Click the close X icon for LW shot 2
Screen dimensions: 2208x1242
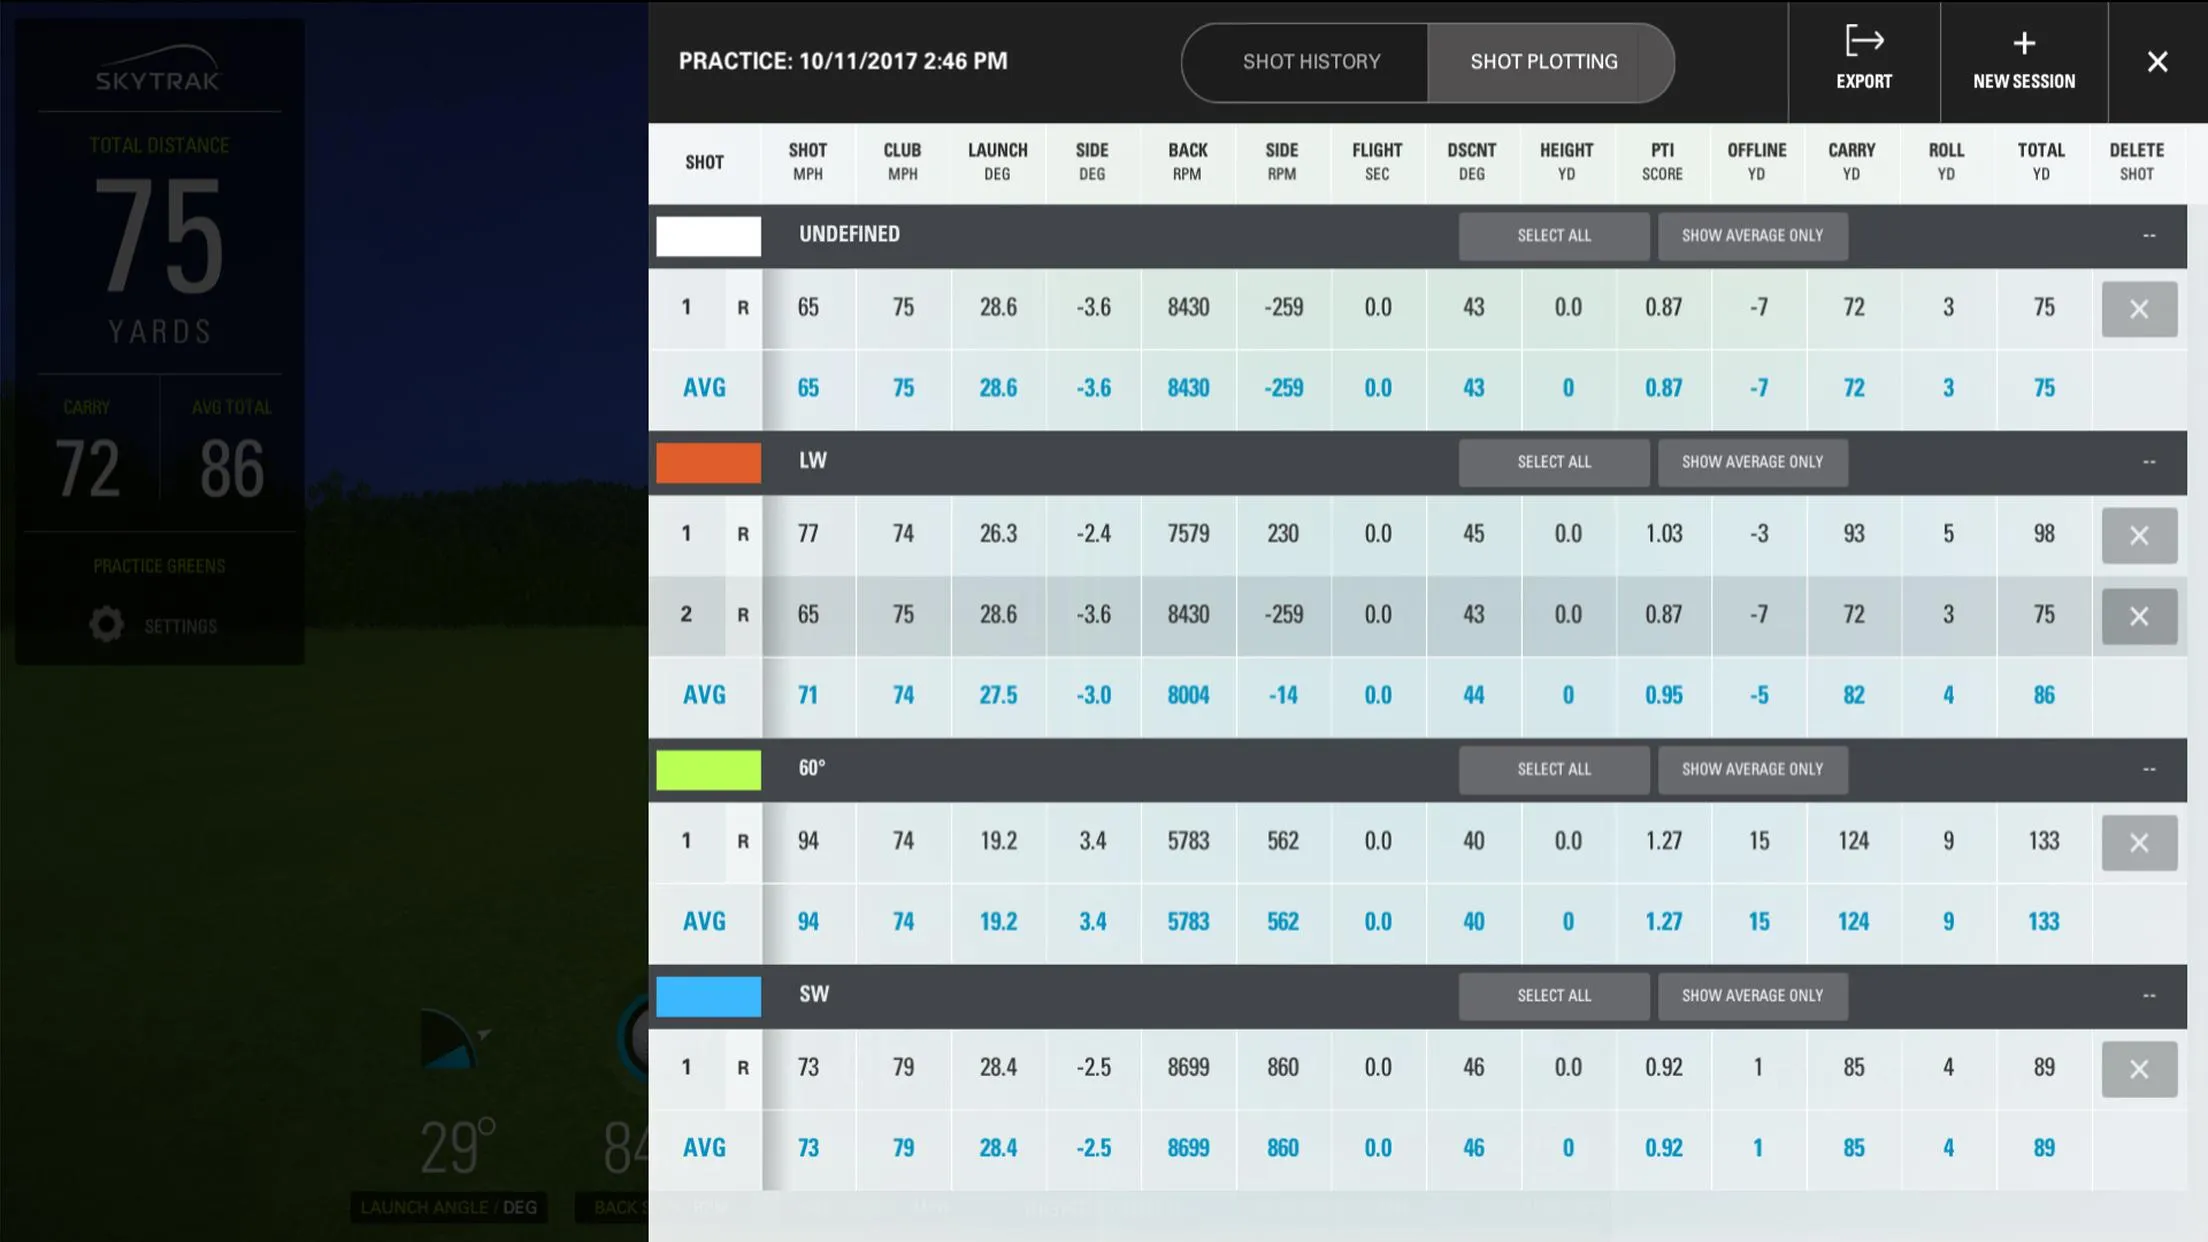pyautogui.click(x=2140, y=616)
